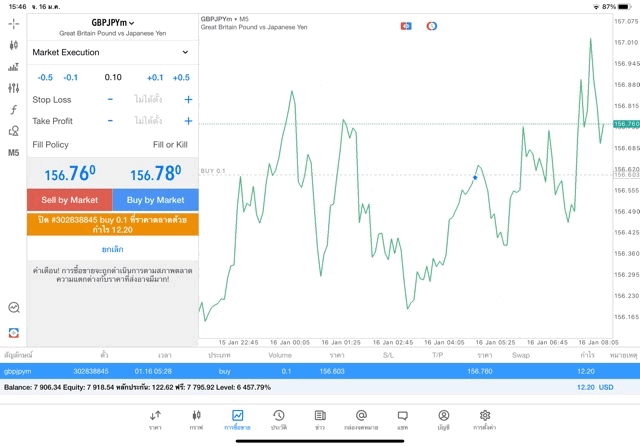Tap the Take Profit value field

click(149, 121)
